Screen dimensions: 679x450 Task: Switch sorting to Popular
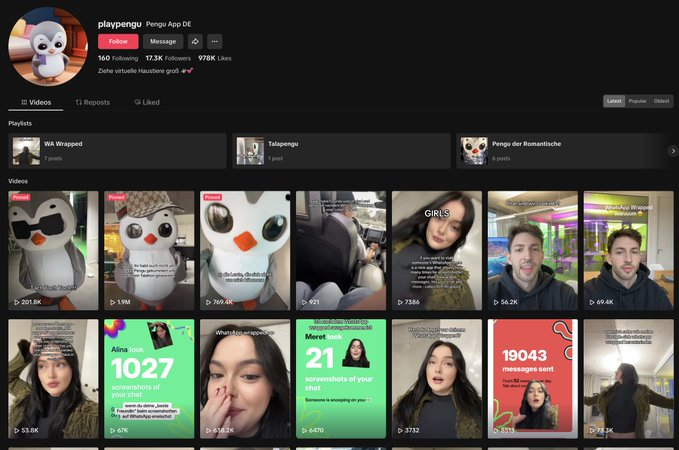637,101
